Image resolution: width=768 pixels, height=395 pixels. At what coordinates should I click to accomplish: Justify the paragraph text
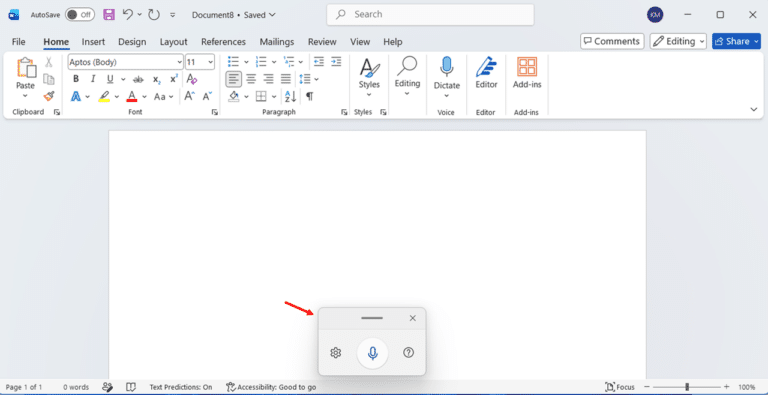point(286,78)
